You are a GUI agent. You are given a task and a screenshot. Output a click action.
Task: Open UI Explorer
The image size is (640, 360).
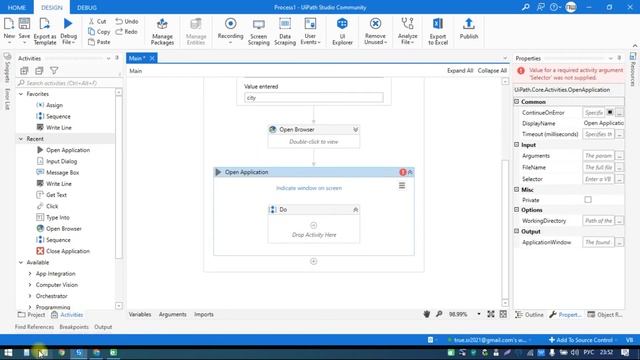coord(342,31)
